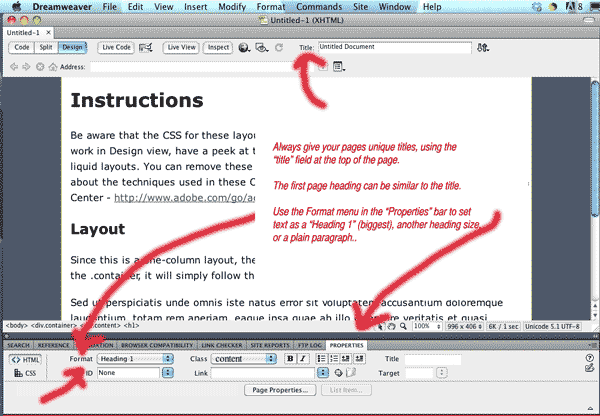The width and height of the screenshot is (600, 416).
Task: Click the Unicode 5.1 UTF-8 encoding status
Action: (552, 326)
